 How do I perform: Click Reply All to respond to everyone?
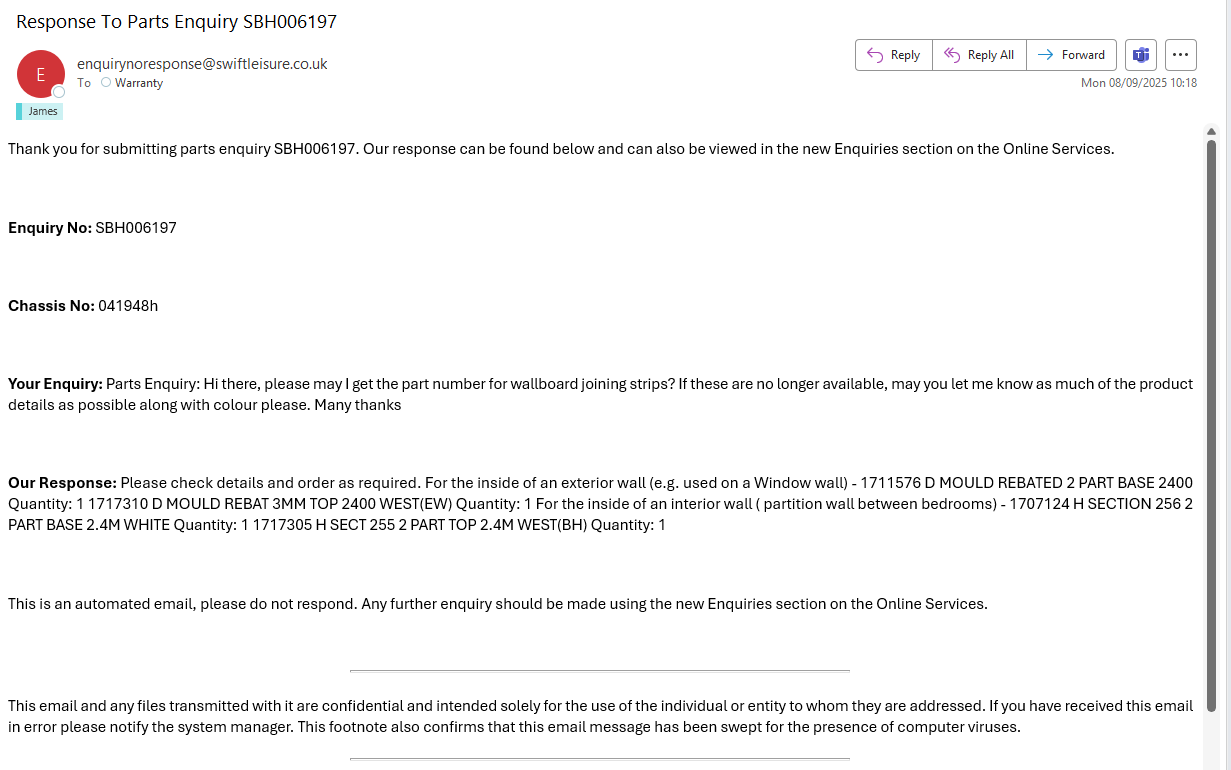click(979, 55)
